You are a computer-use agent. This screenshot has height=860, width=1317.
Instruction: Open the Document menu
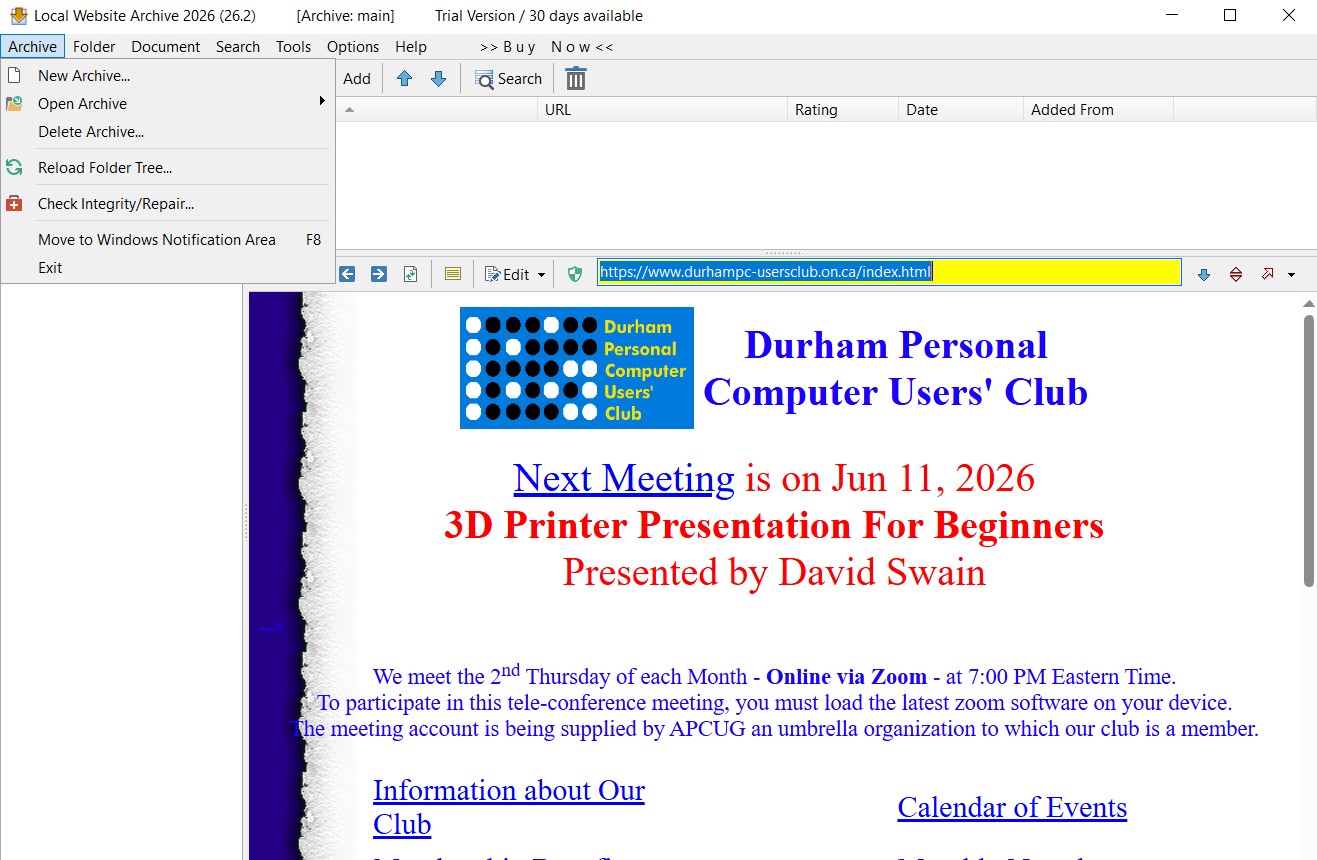point(166,47)
